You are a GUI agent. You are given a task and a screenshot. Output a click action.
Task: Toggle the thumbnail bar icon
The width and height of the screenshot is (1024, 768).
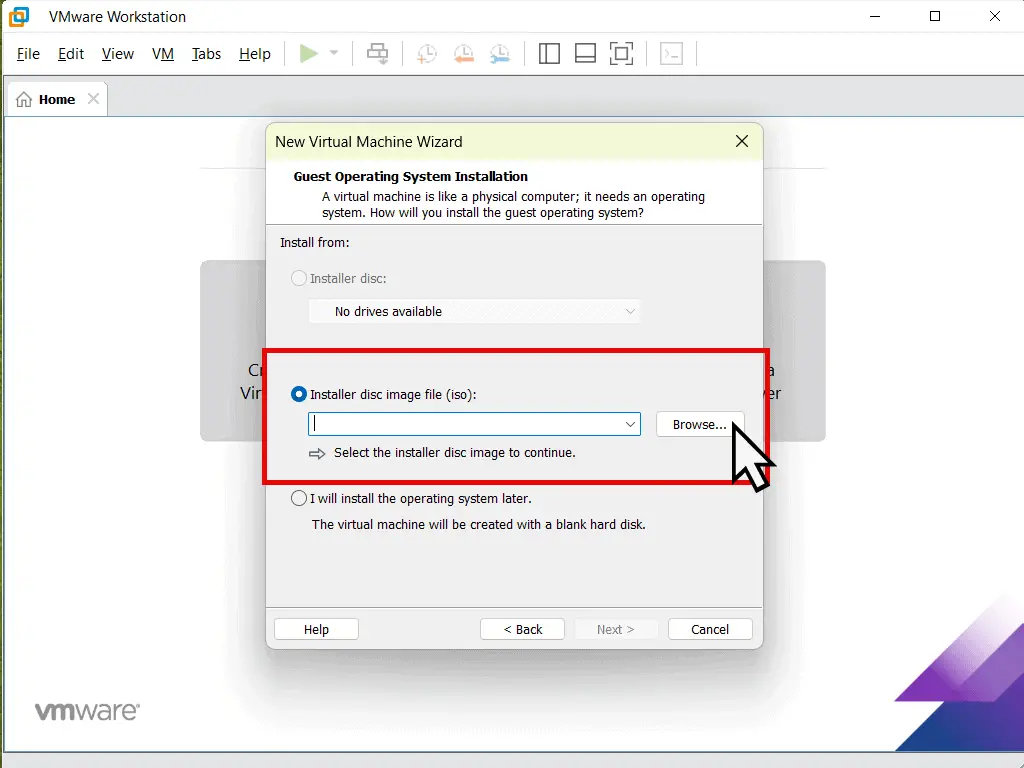585,54
